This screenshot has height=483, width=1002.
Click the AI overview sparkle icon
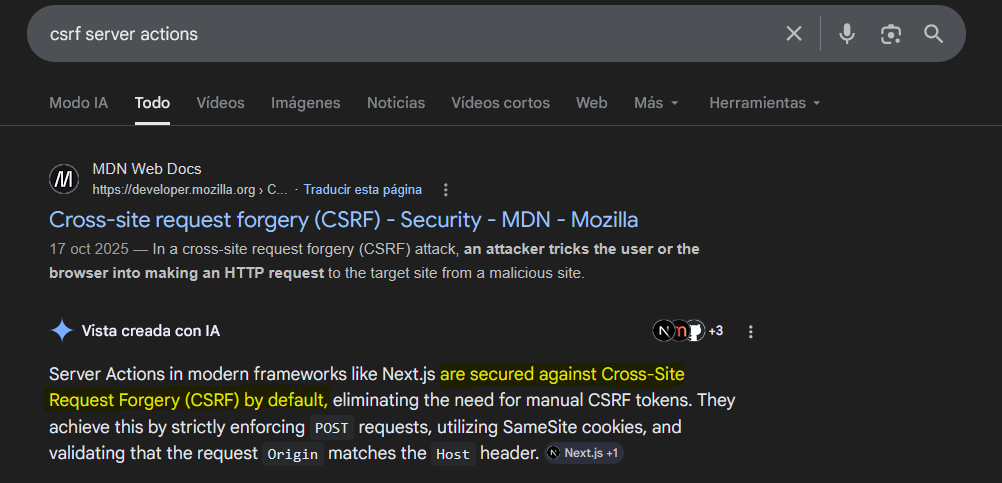(62, 331)
